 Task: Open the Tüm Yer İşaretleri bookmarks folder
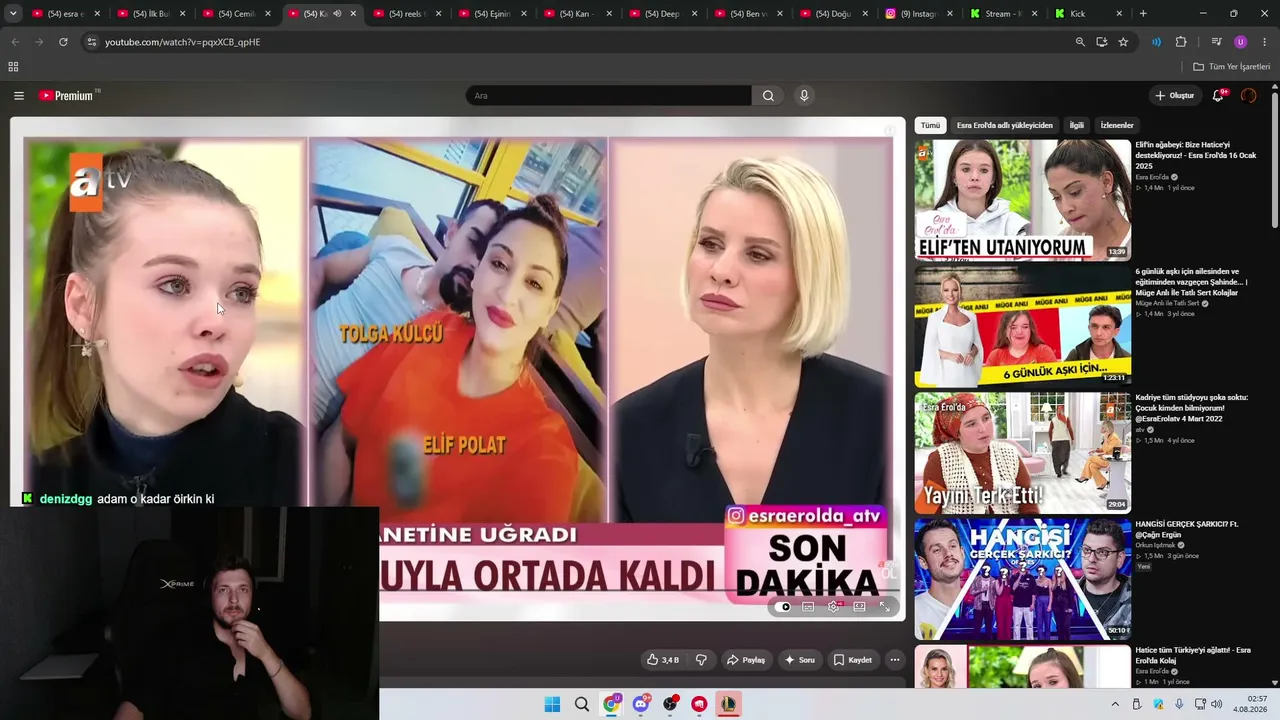coord(1231,67)
